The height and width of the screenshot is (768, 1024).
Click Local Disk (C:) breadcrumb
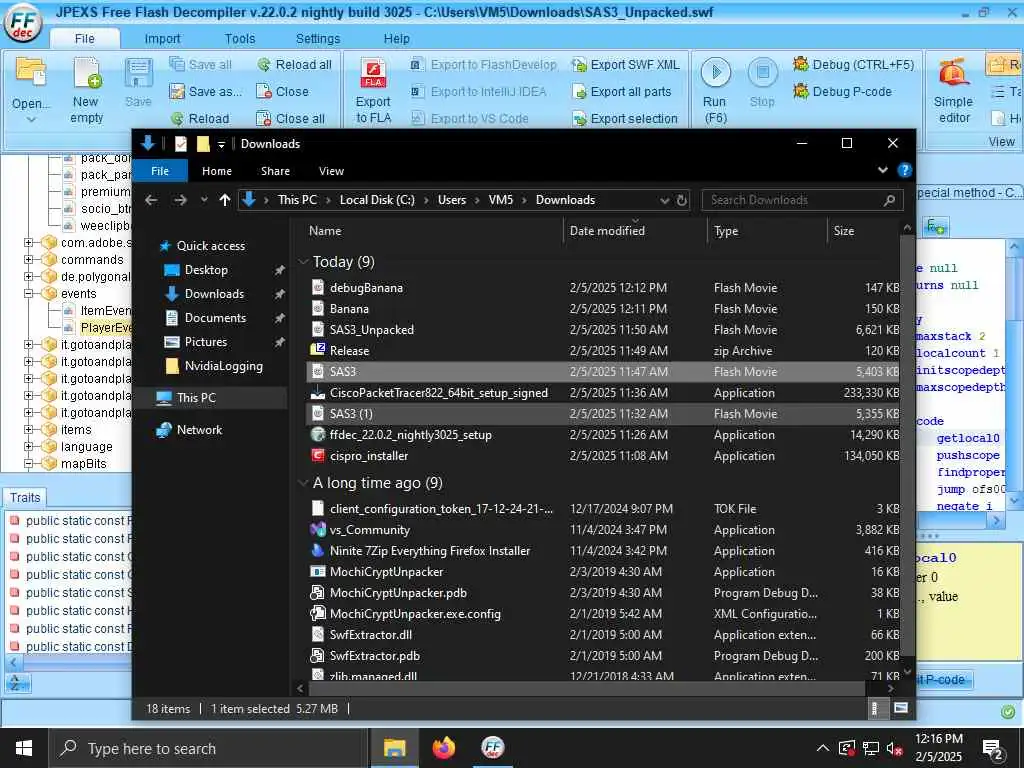click(x=377, y=200)
